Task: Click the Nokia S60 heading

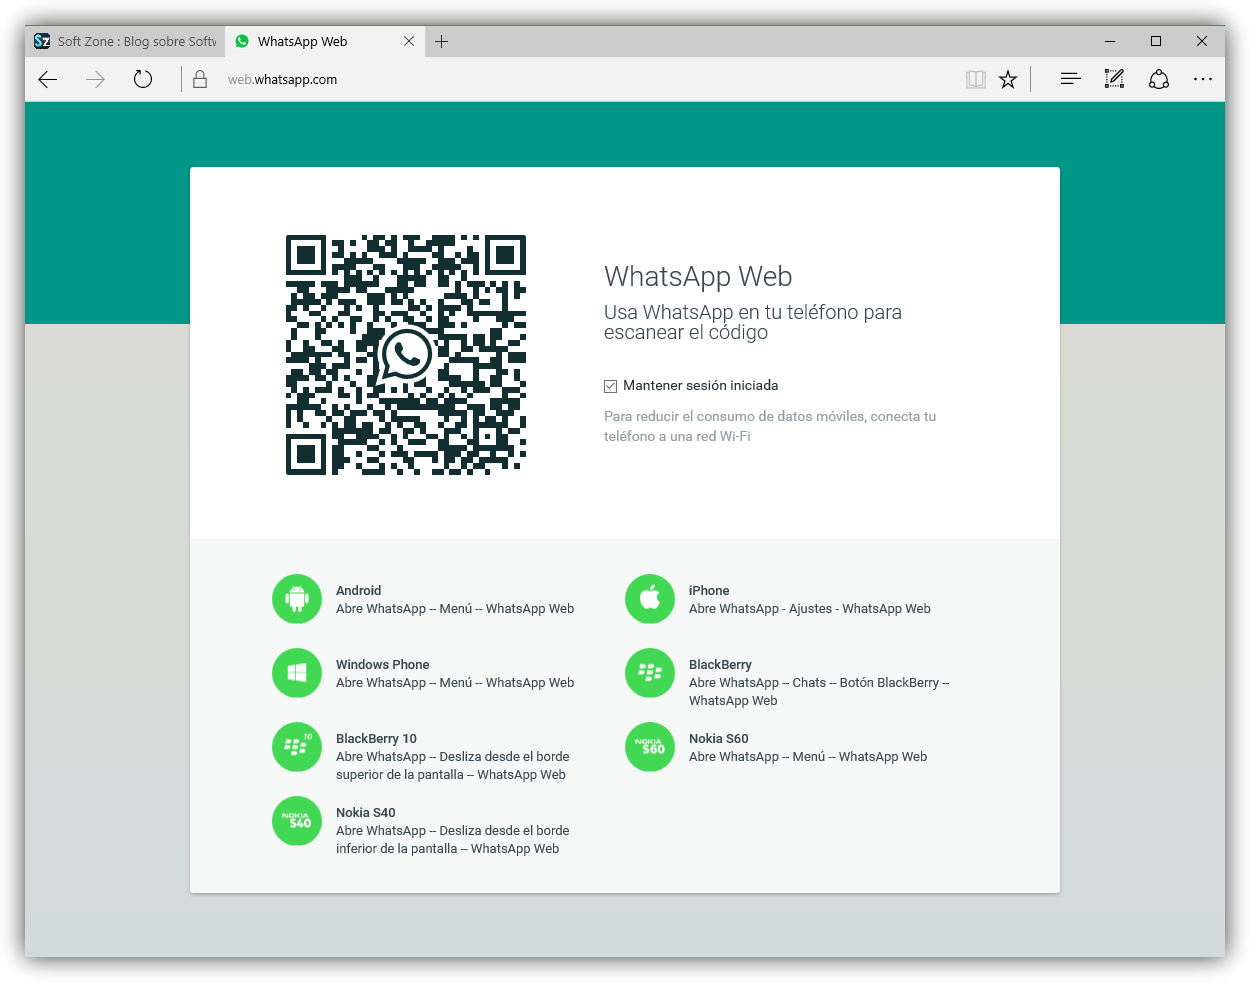Action: tap(718, 739)
